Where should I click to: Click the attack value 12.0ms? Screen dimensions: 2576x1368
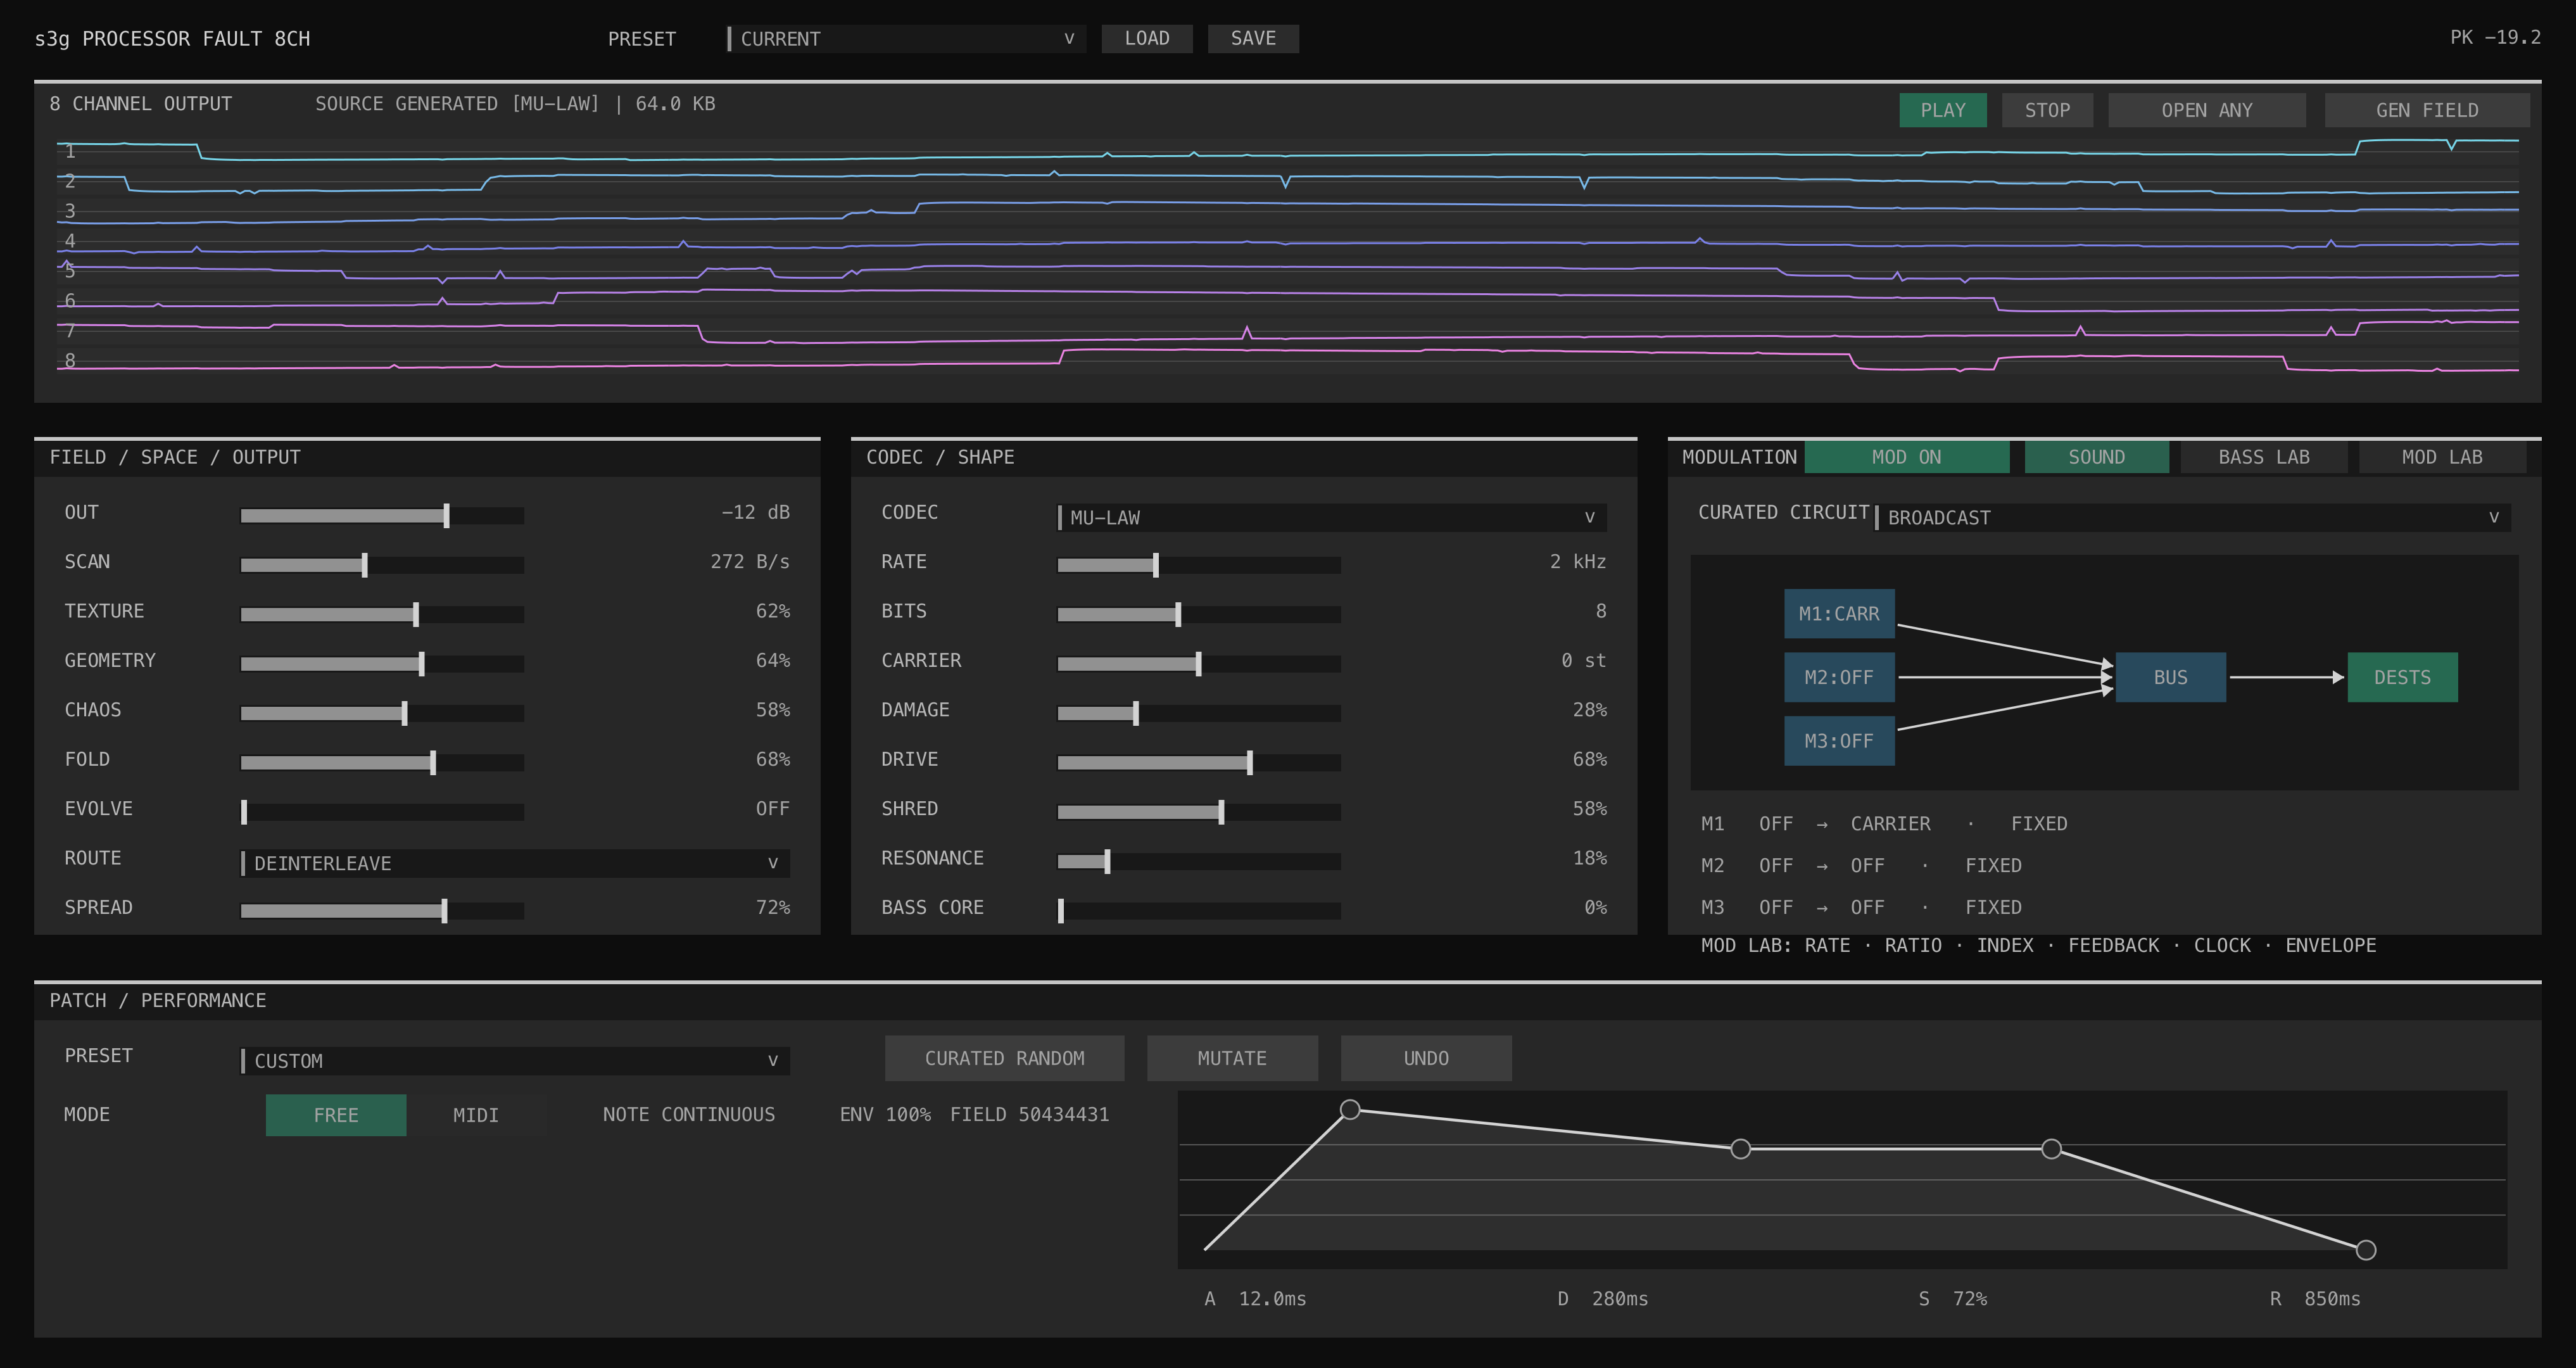1272,1299
